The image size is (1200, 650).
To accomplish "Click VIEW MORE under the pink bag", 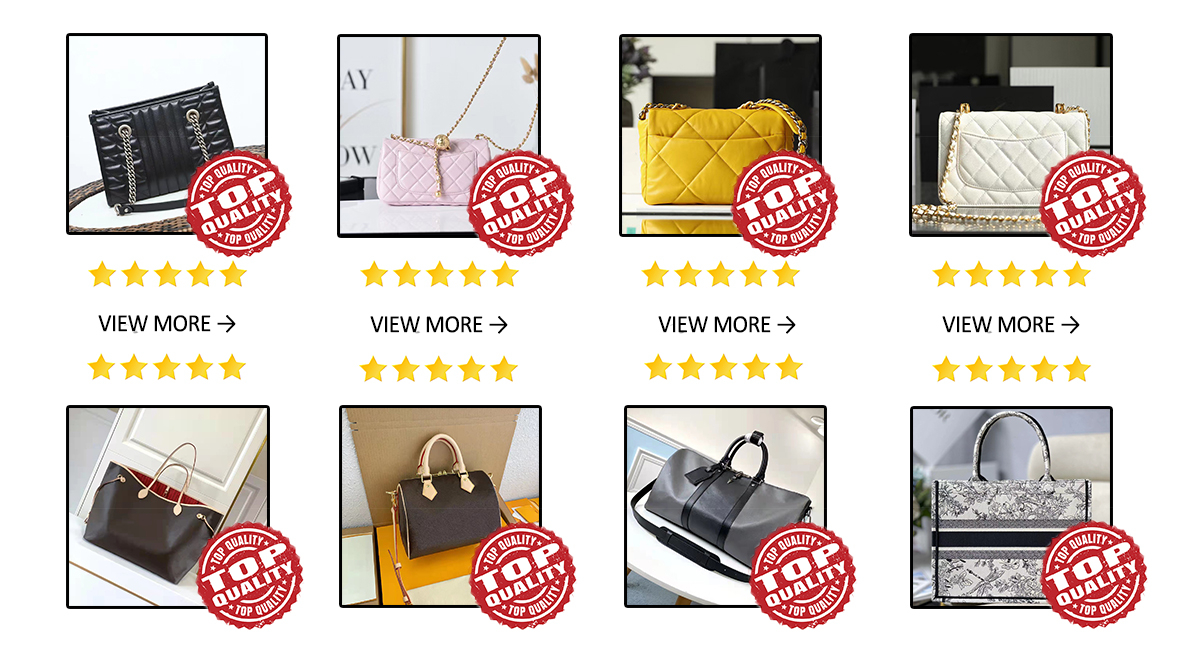I will (x=439, y=325).
